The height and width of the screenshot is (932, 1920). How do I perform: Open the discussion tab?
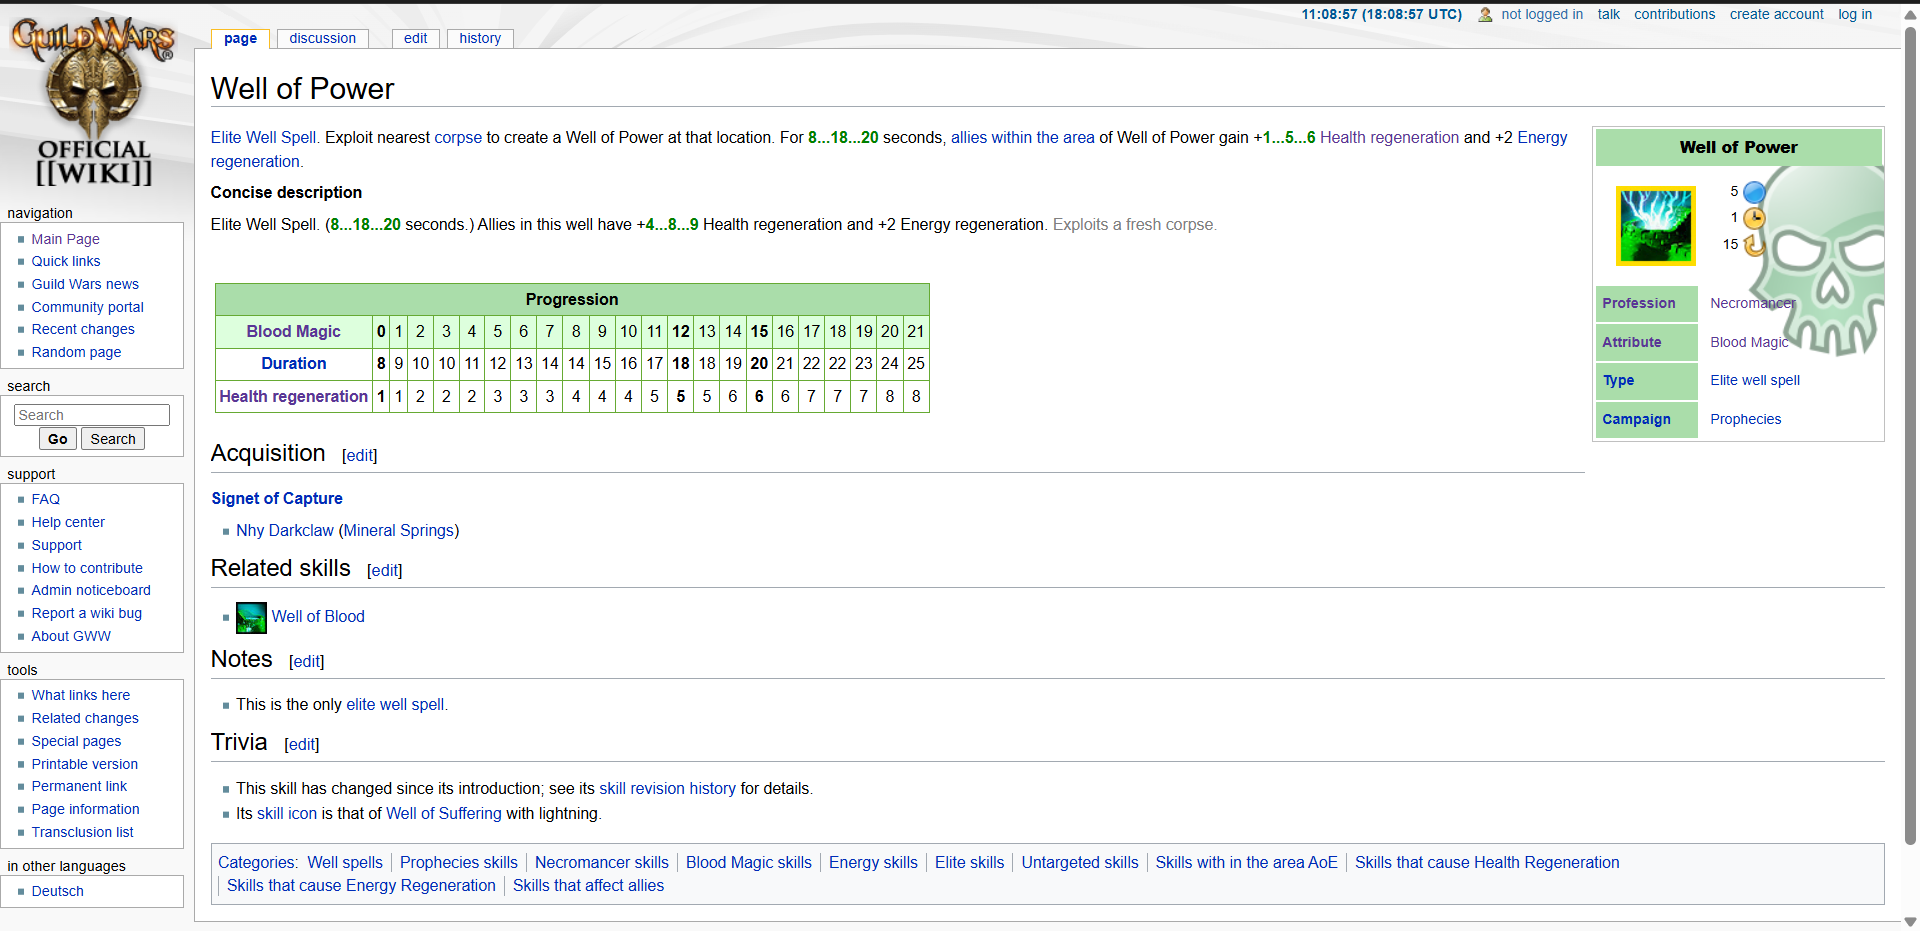(x=322, y=38)
